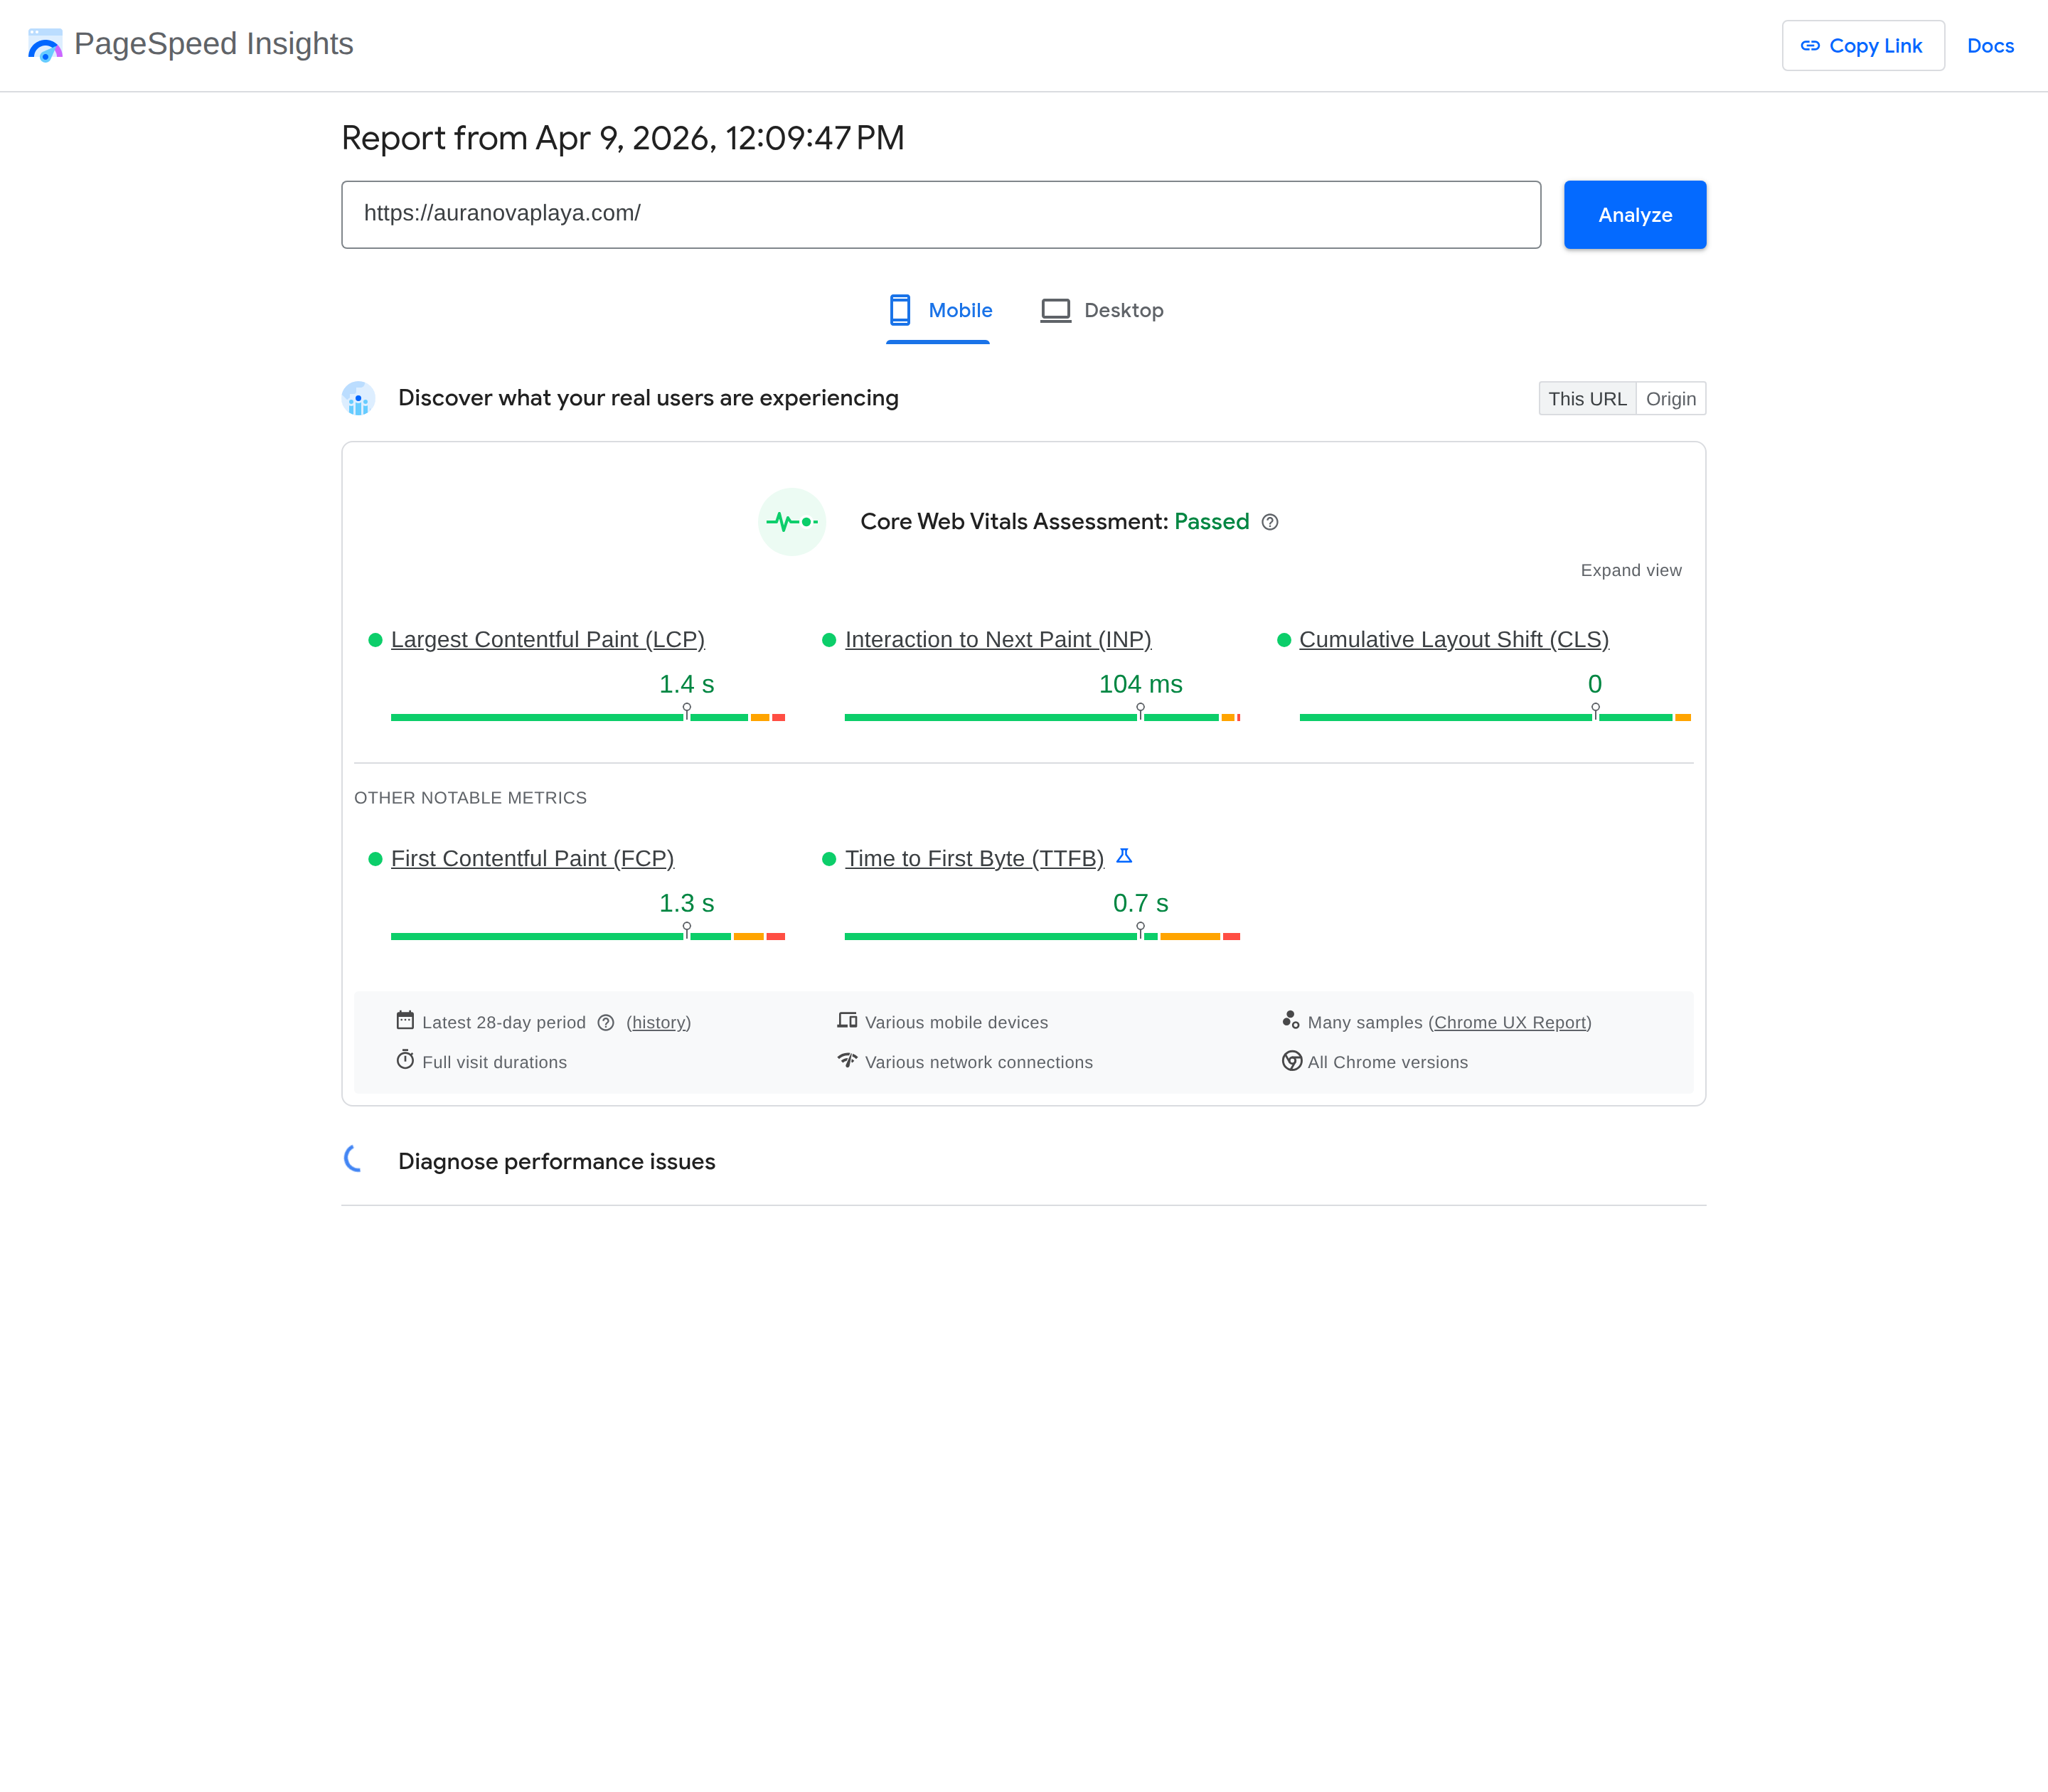Click the network icon beside Various network connections
Viewport: 2048px width, 1792px height.
[x=847, y=1060]
